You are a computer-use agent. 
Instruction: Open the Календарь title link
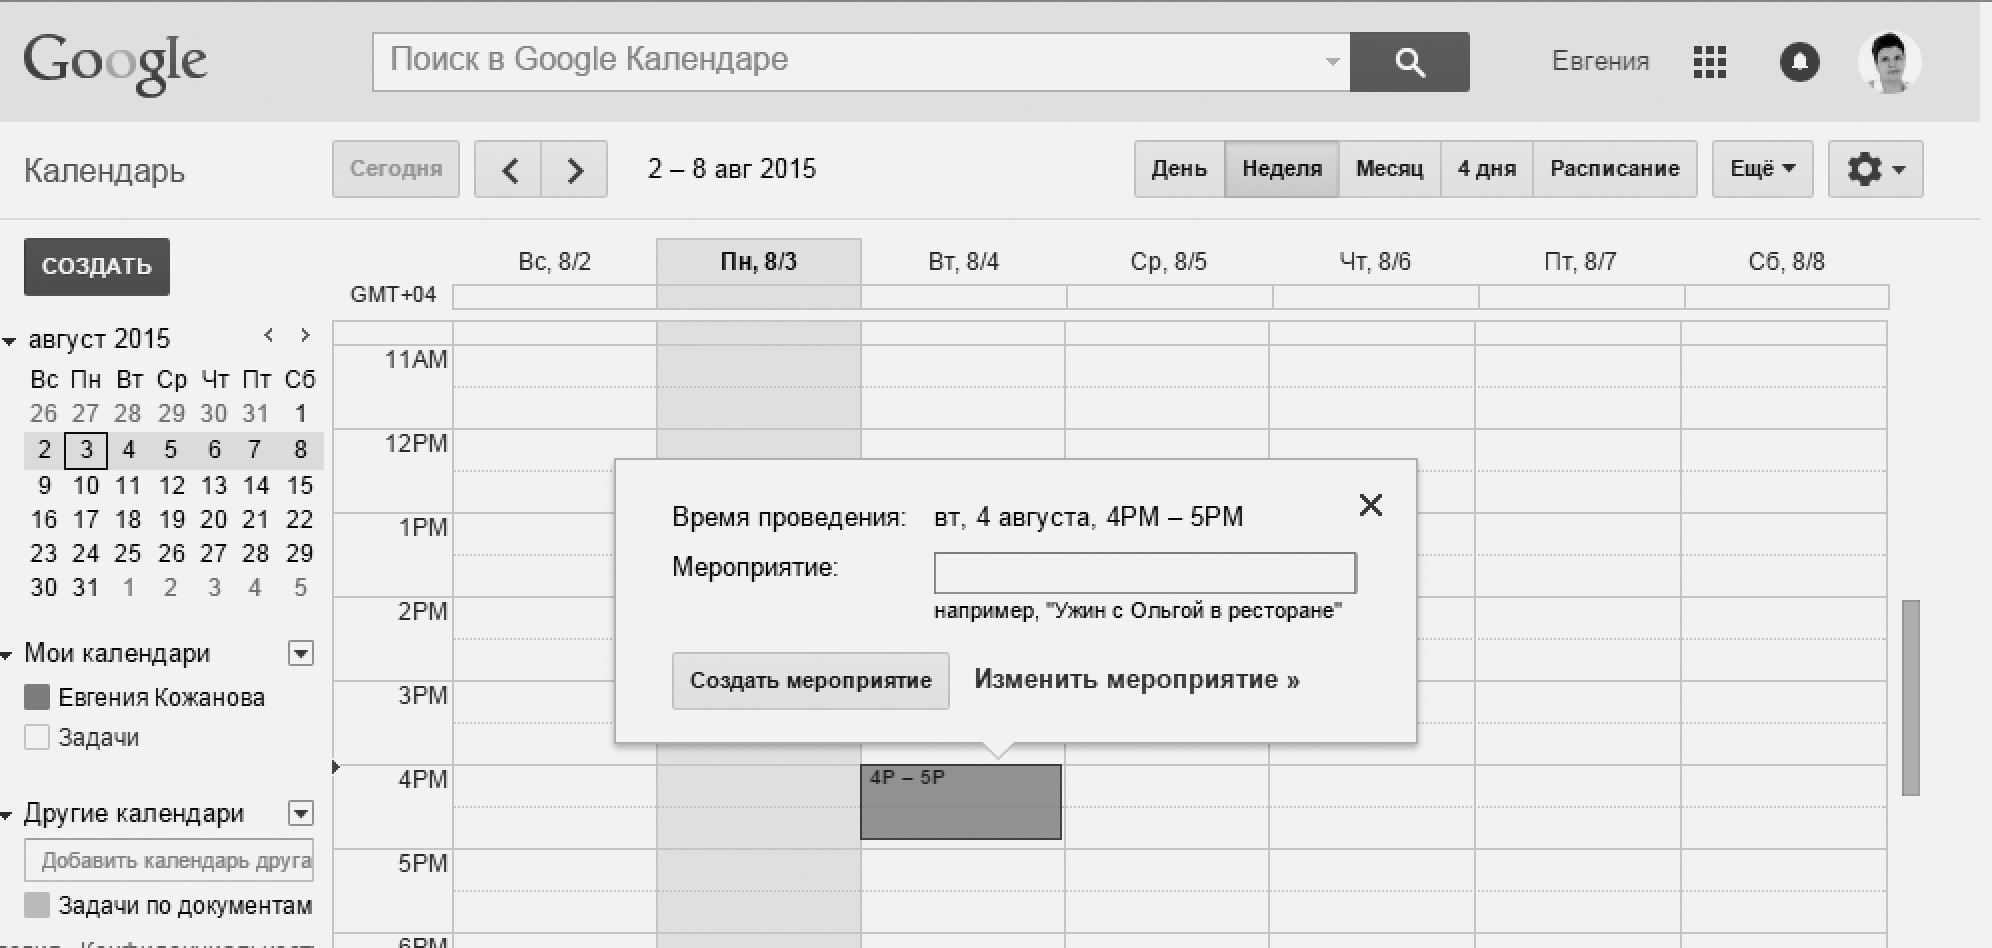click(x=105, y=171)
